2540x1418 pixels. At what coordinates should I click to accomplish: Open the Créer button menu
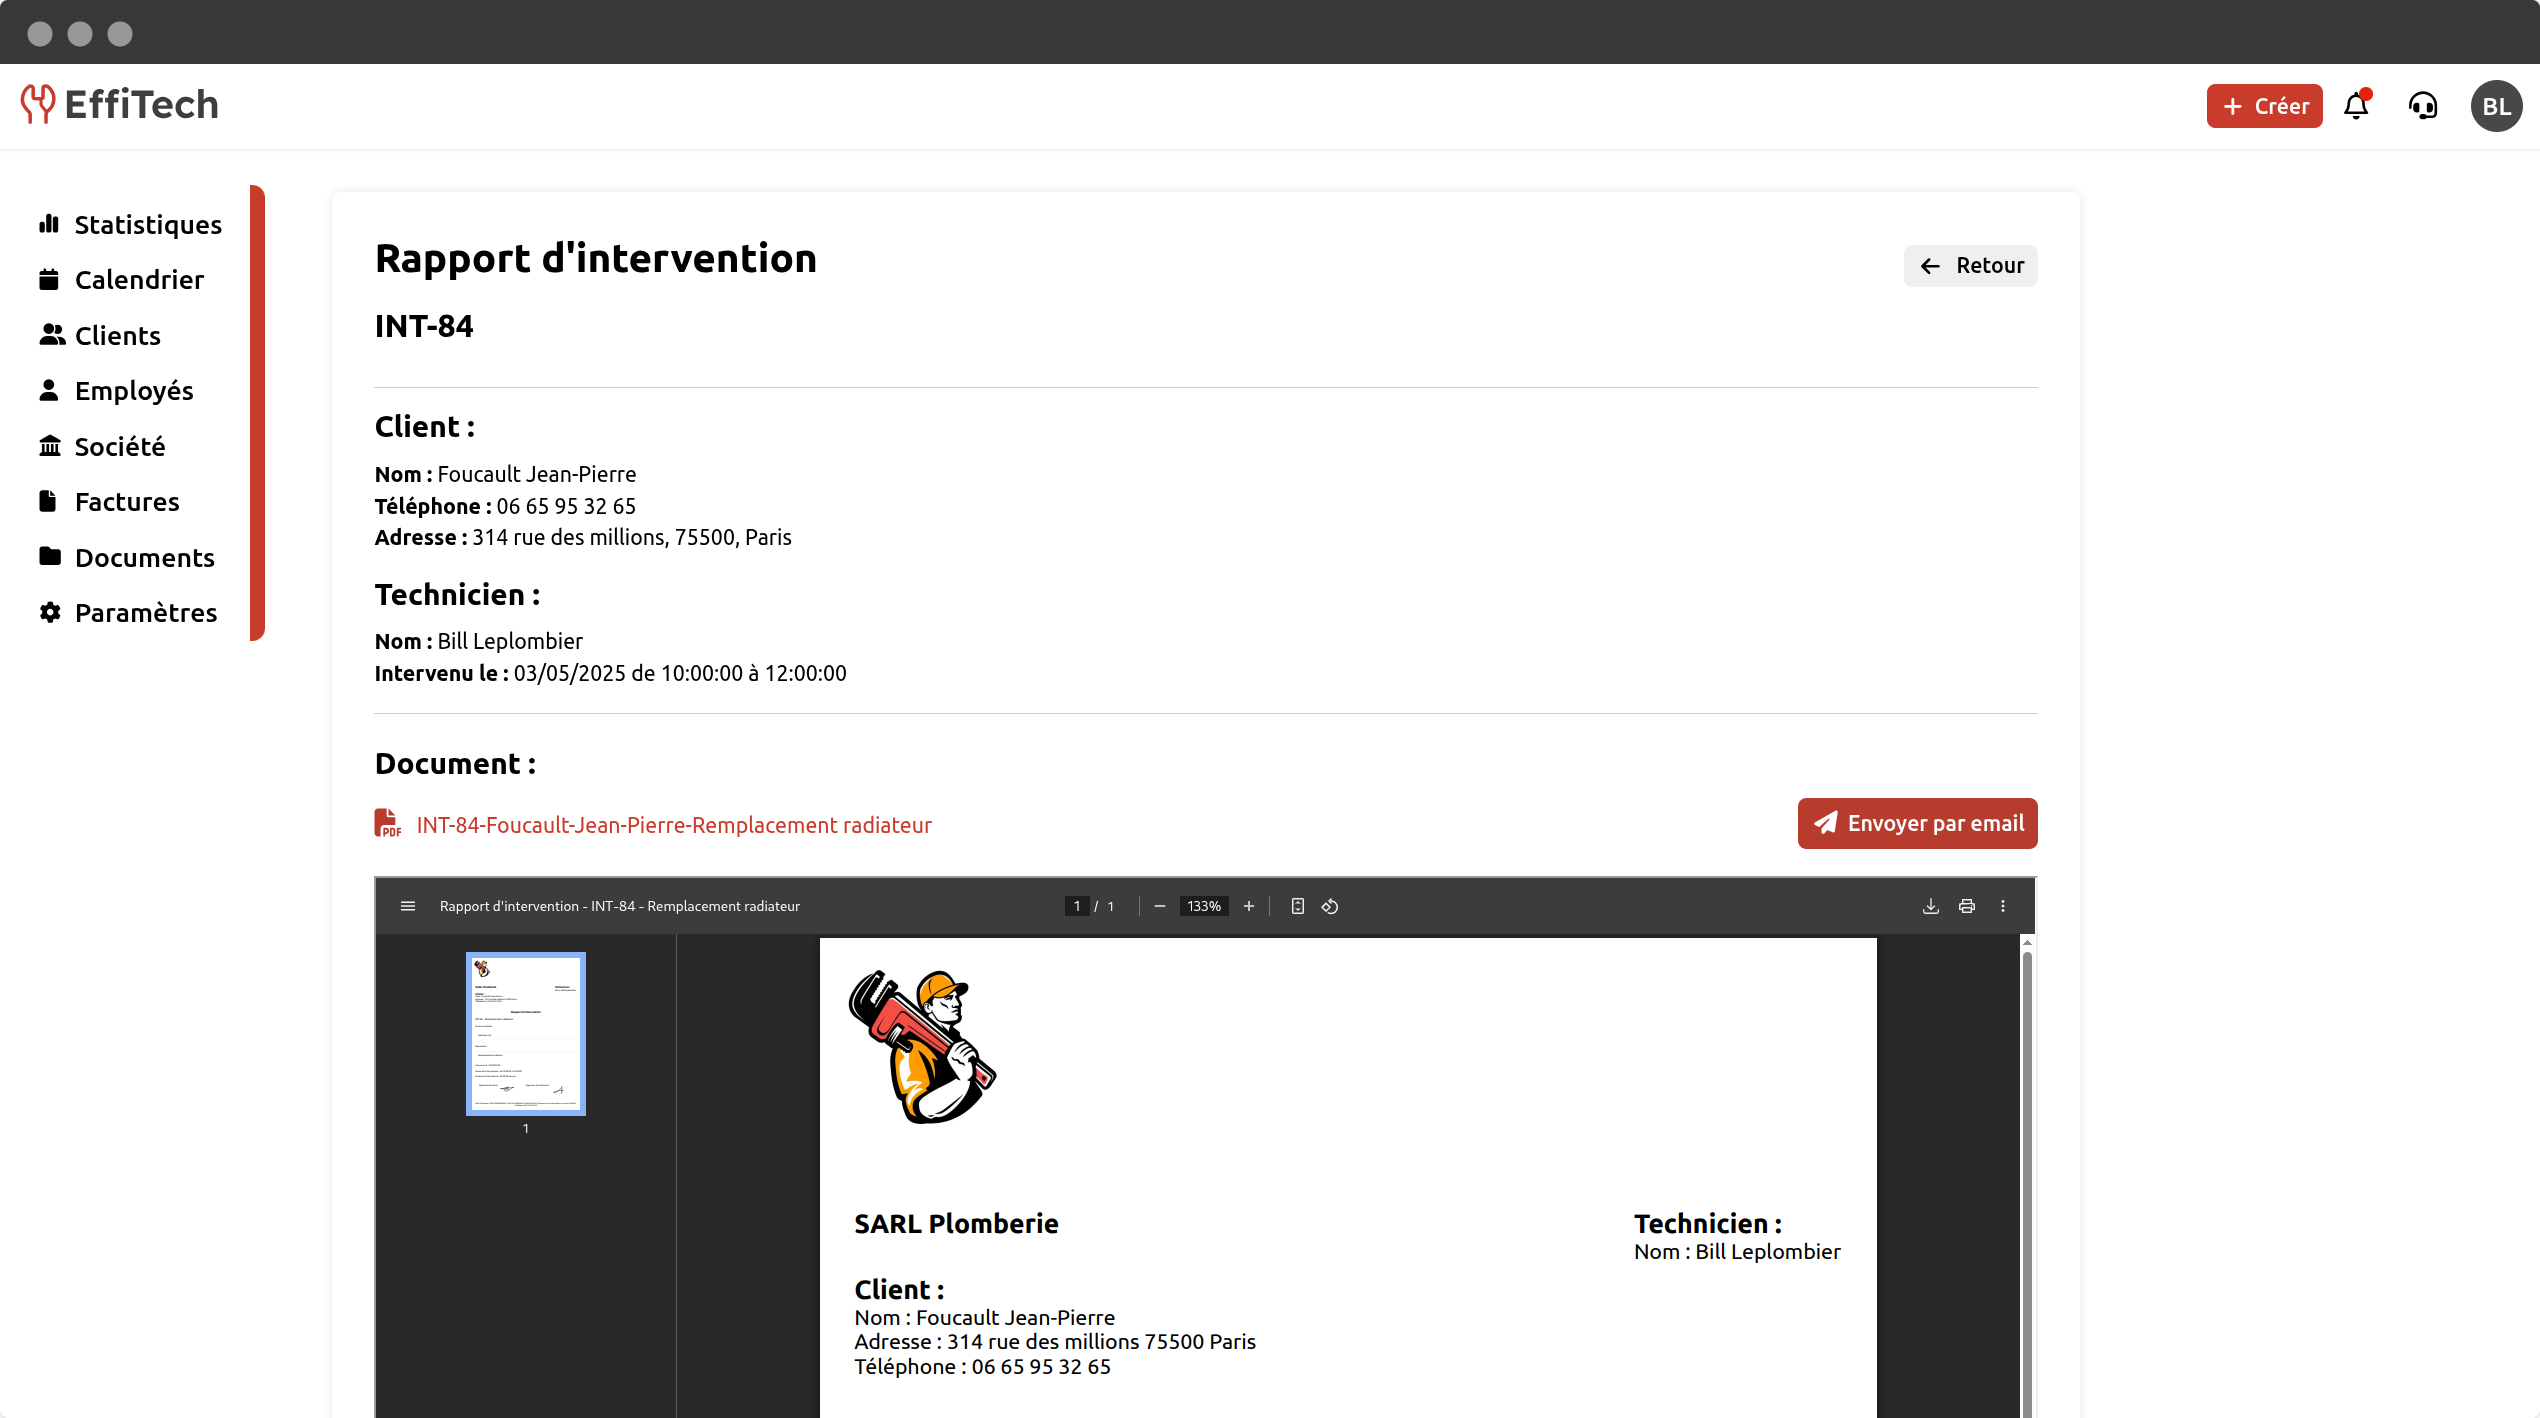(2264, 106)
